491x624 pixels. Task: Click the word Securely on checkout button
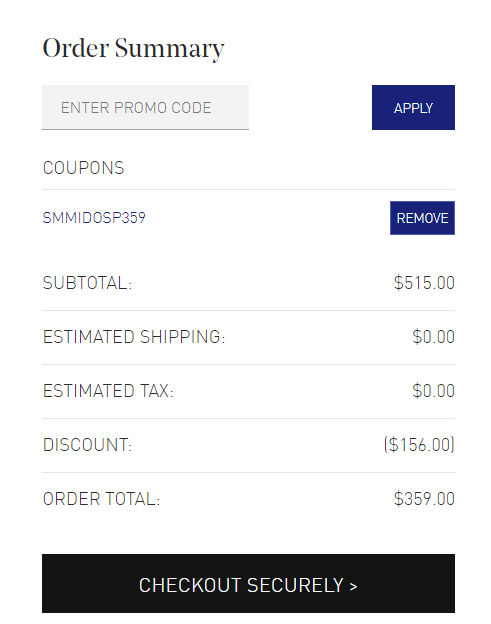point(295,585)
